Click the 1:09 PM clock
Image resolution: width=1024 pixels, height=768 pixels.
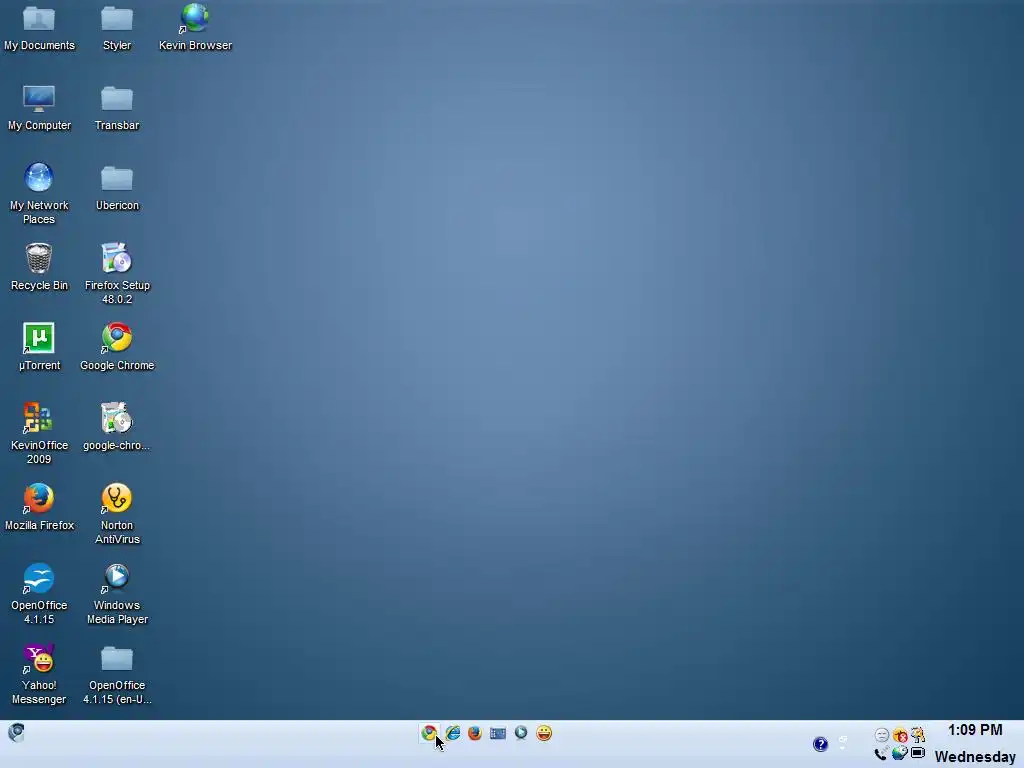click(x=975, y=730)
